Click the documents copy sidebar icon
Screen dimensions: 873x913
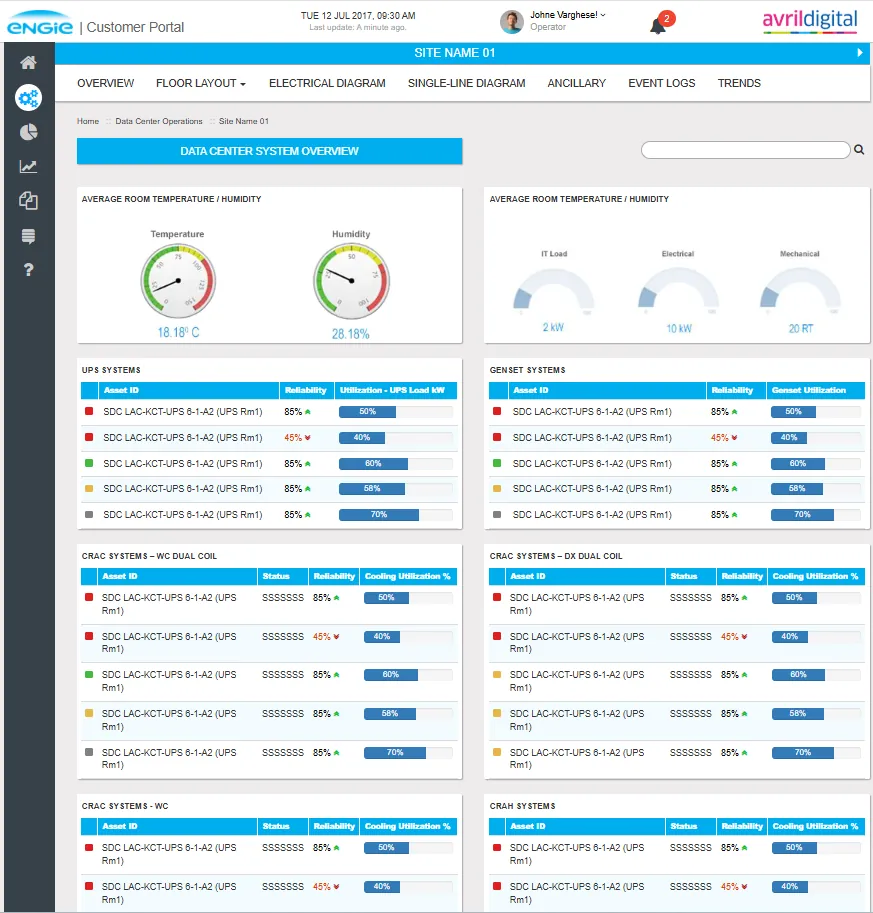point(28,201)
